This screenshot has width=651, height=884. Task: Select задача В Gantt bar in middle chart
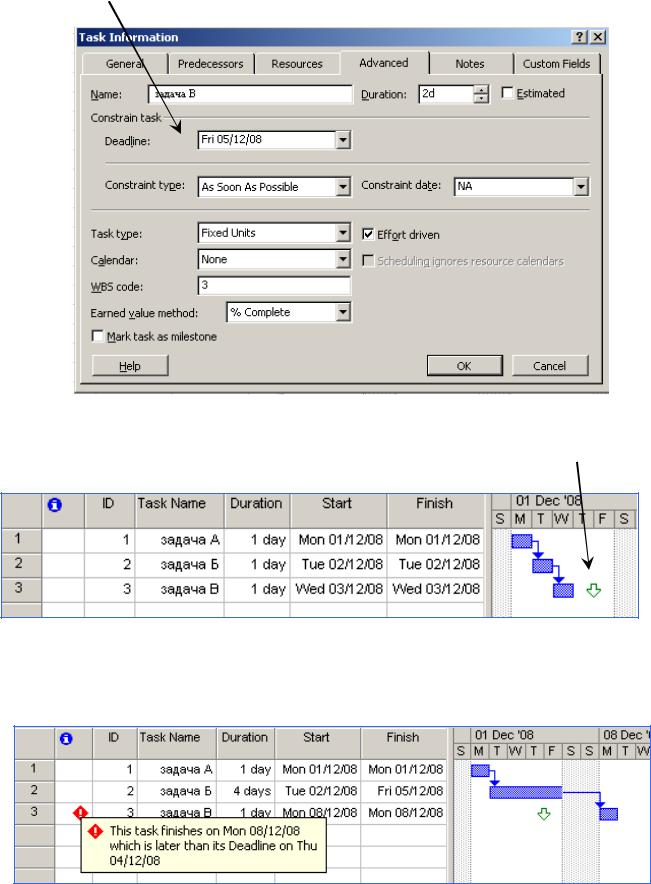coord(564,590)
